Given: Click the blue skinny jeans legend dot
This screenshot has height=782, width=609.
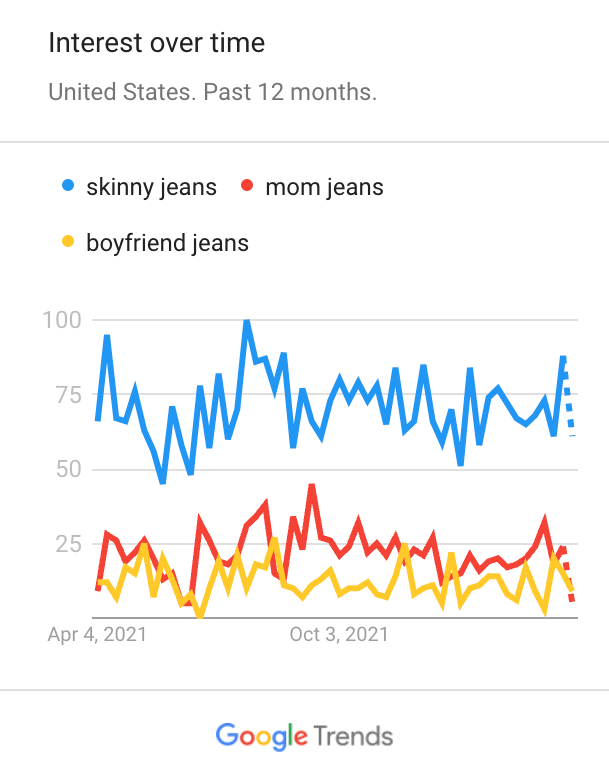Looking at the screenshot, I should tap(68, 187).
